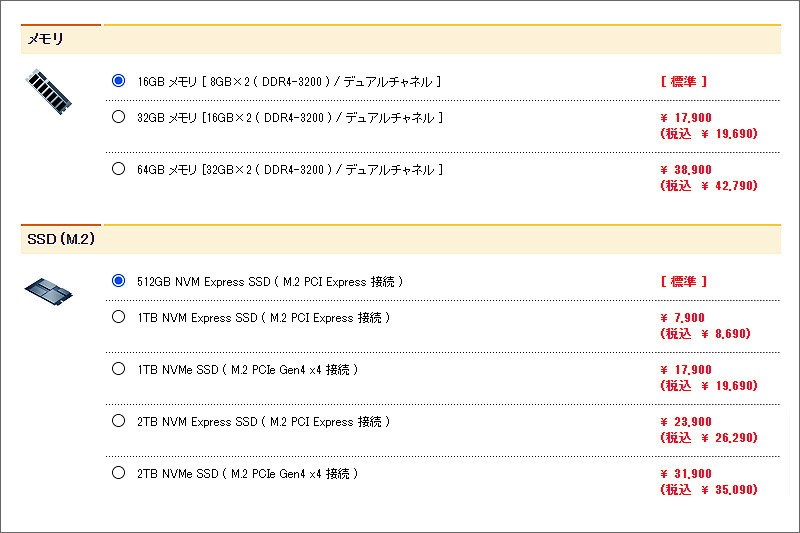Image resolution: width=800 pixels, height=533 pixels.
Task: Click the M.2 SSD drive icon
Action: (49, 292)
